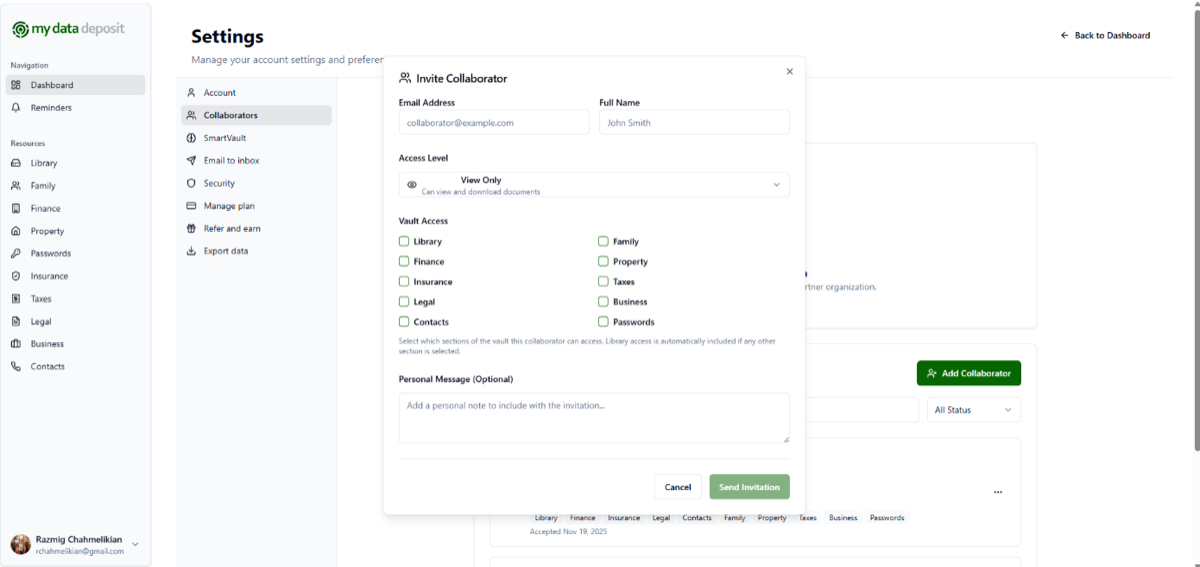Click the Account person icon in settings

(x=191, y=93)
